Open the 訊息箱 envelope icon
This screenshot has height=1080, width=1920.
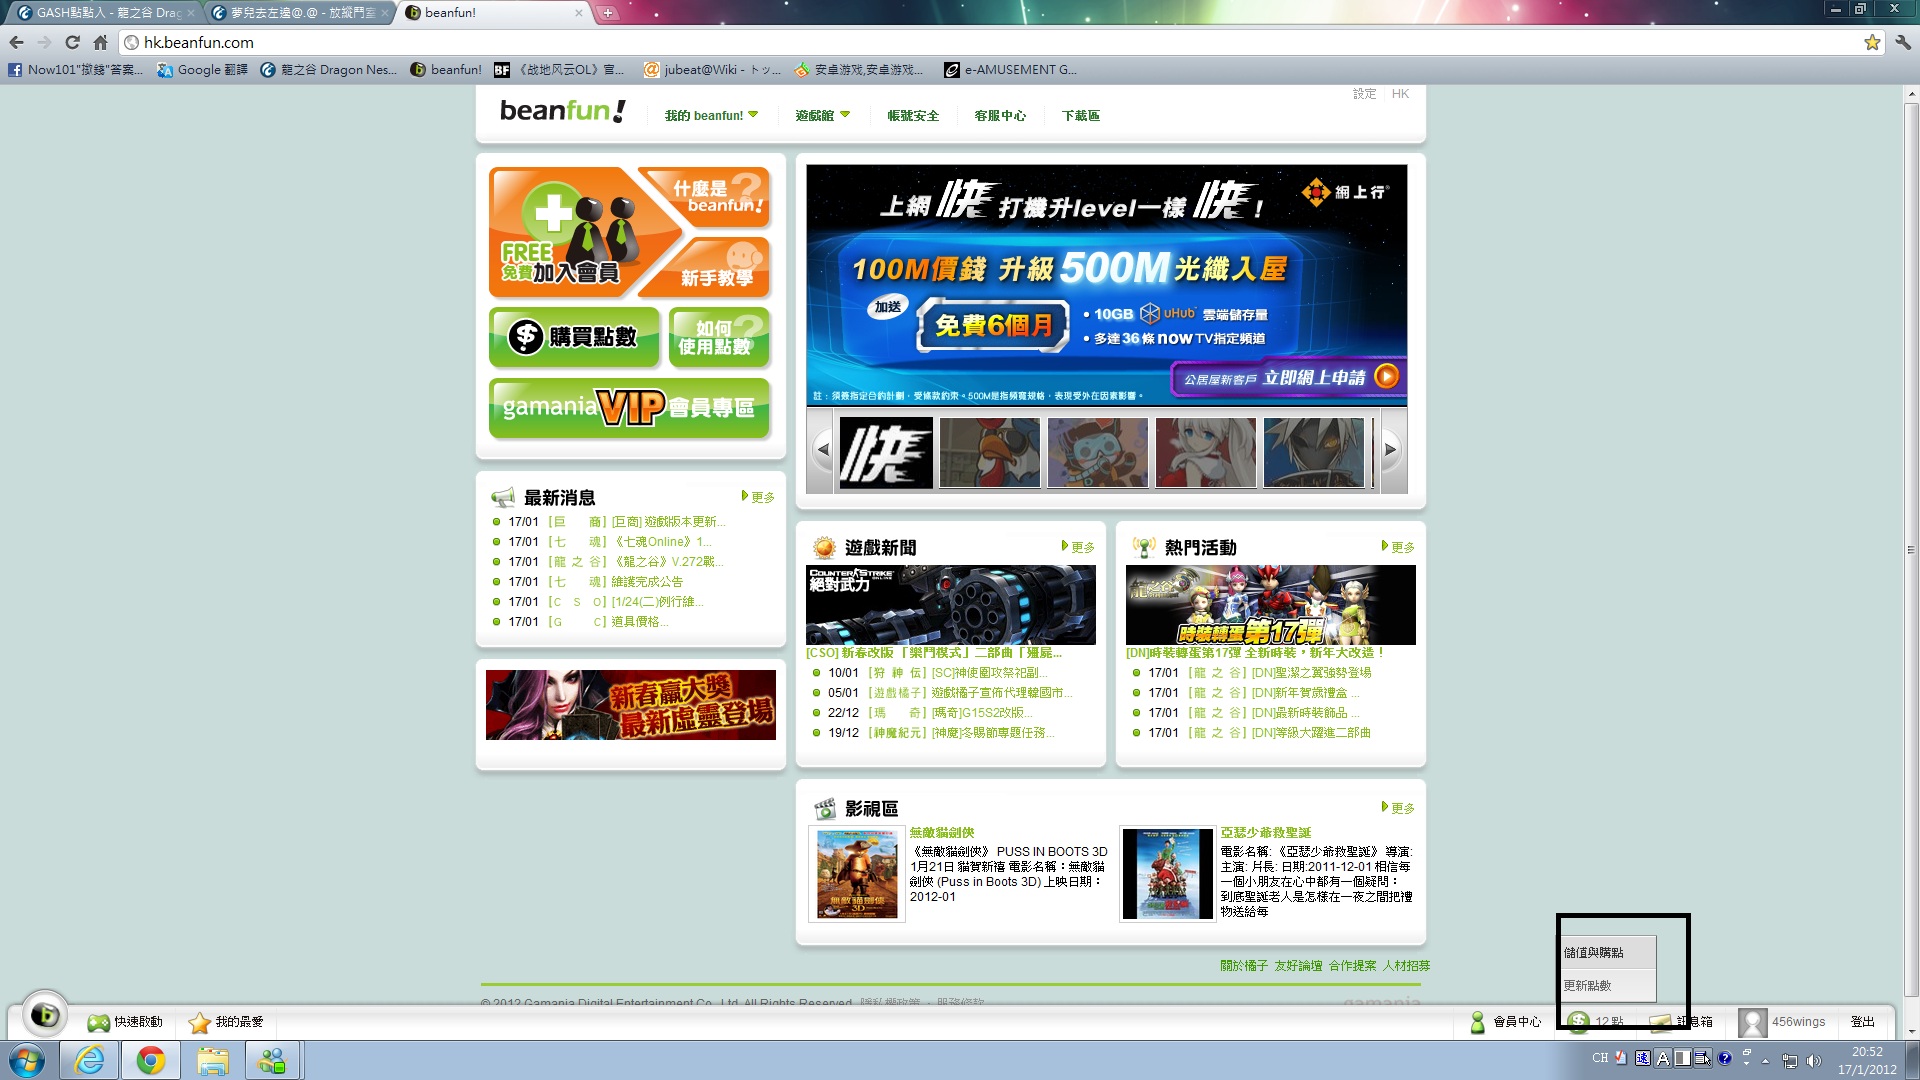(1660, 1022)
